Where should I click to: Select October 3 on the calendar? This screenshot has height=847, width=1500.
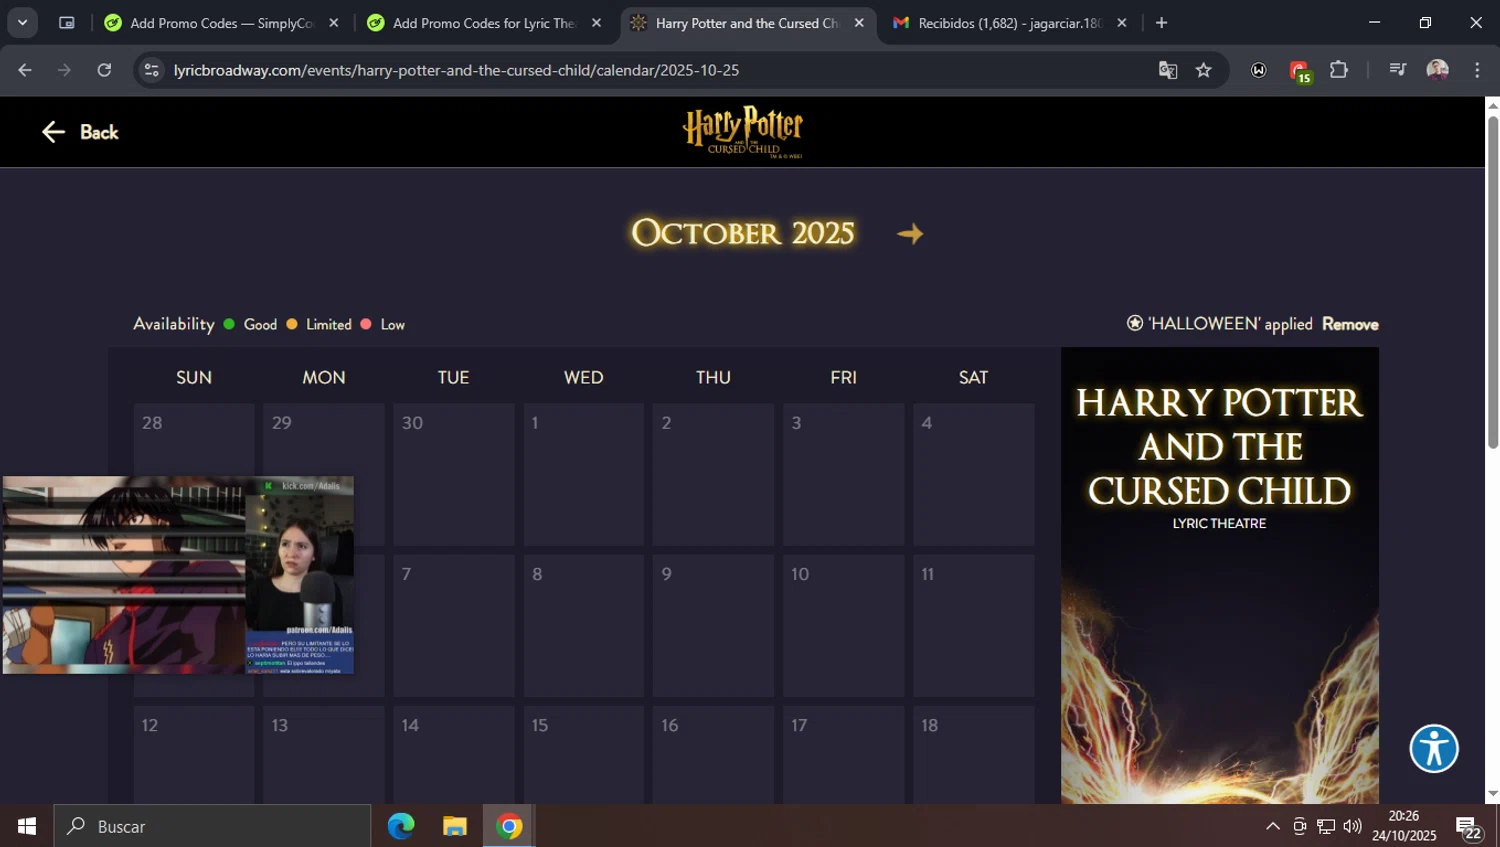tap(844, 475)
